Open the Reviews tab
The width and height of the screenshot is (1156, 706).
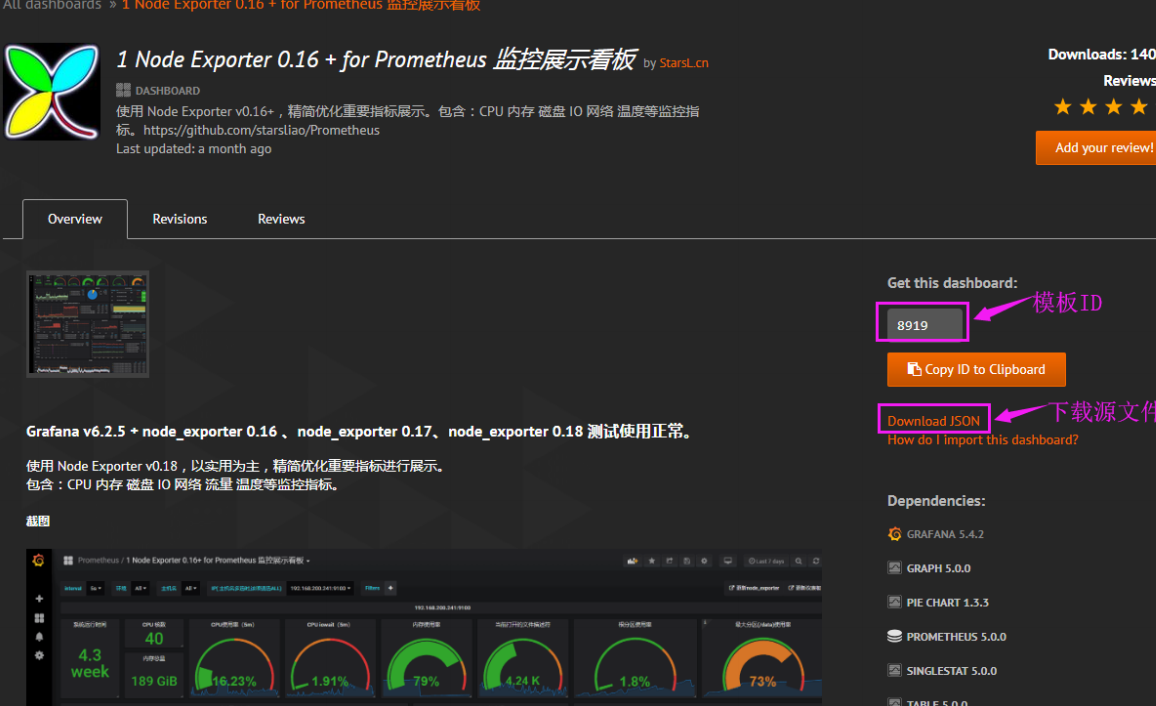tap(280, 218)
